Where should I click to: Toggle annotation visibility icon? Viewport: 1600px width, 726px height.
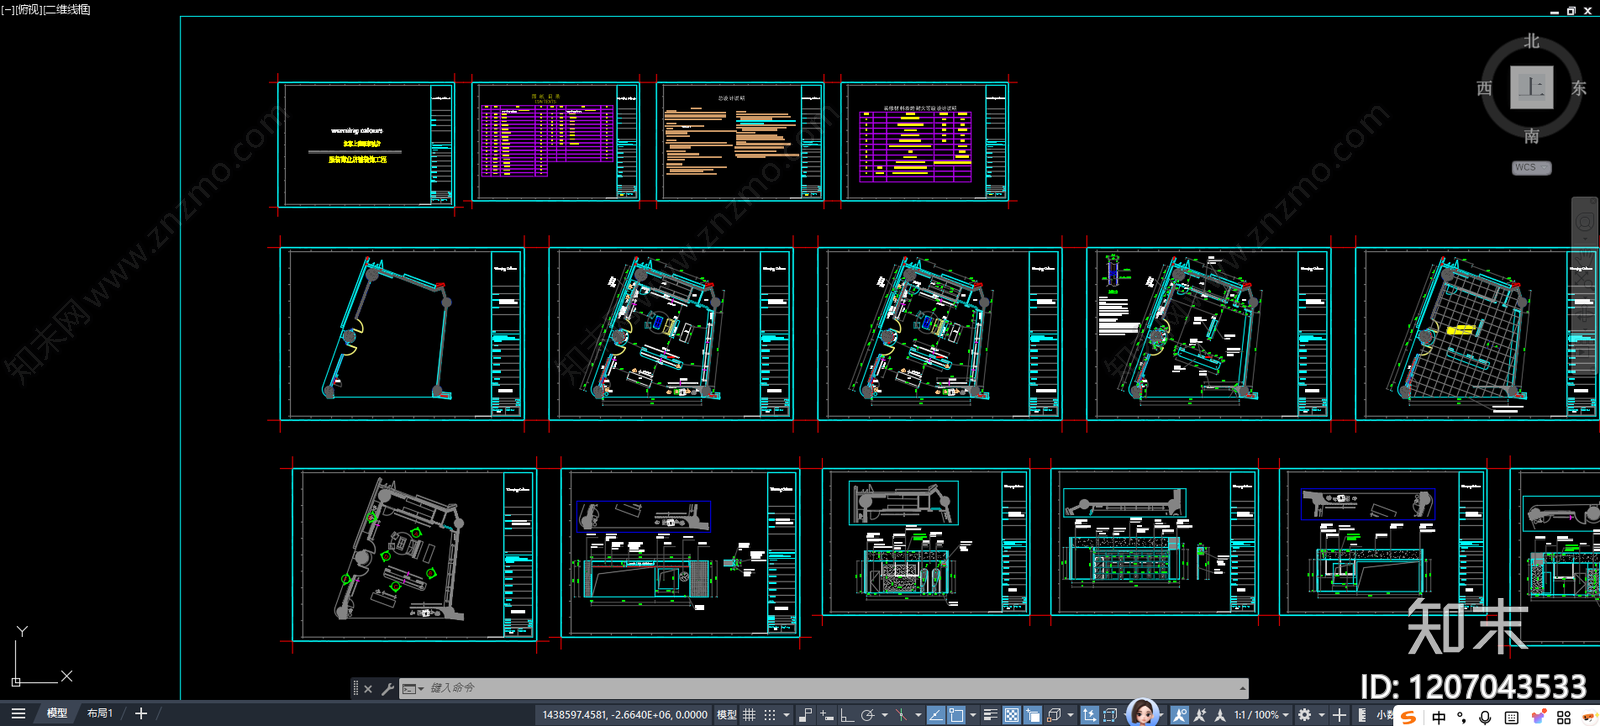1180,715
